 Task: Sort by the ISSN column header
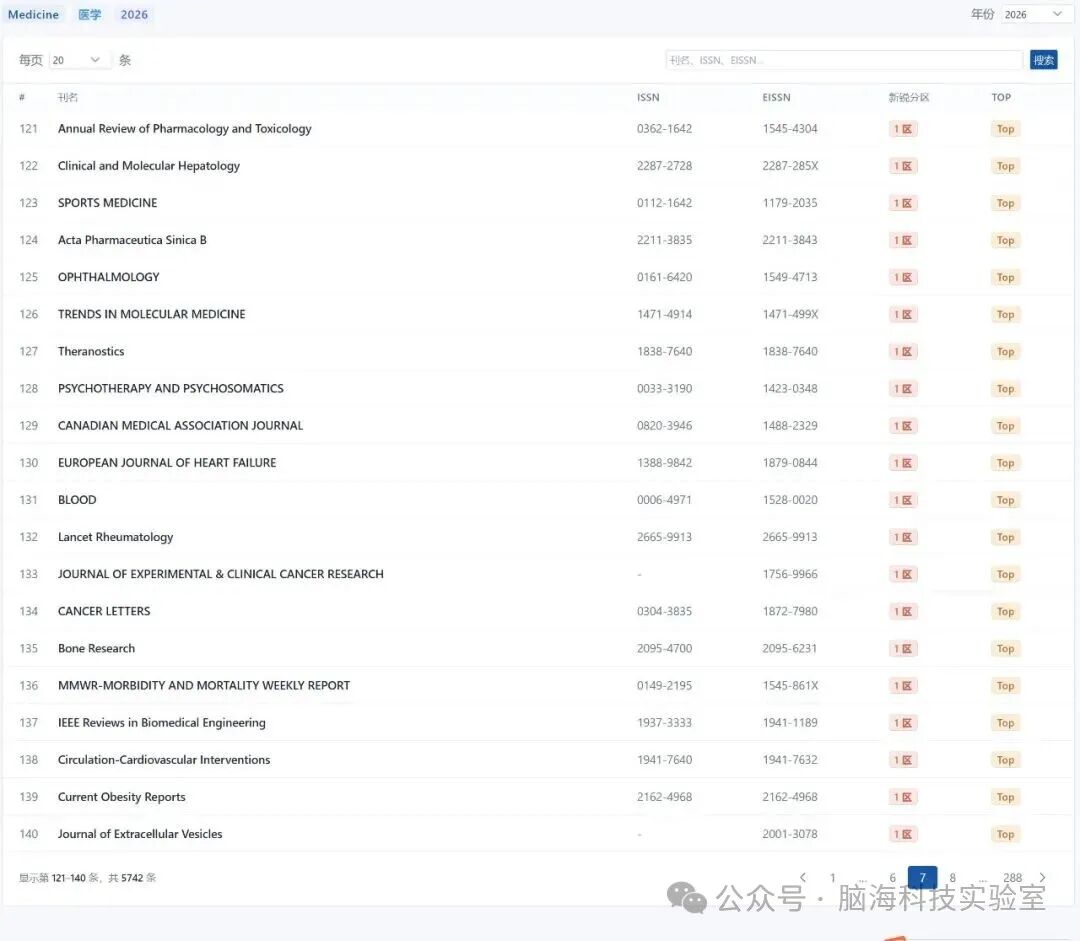click(648, 97)
